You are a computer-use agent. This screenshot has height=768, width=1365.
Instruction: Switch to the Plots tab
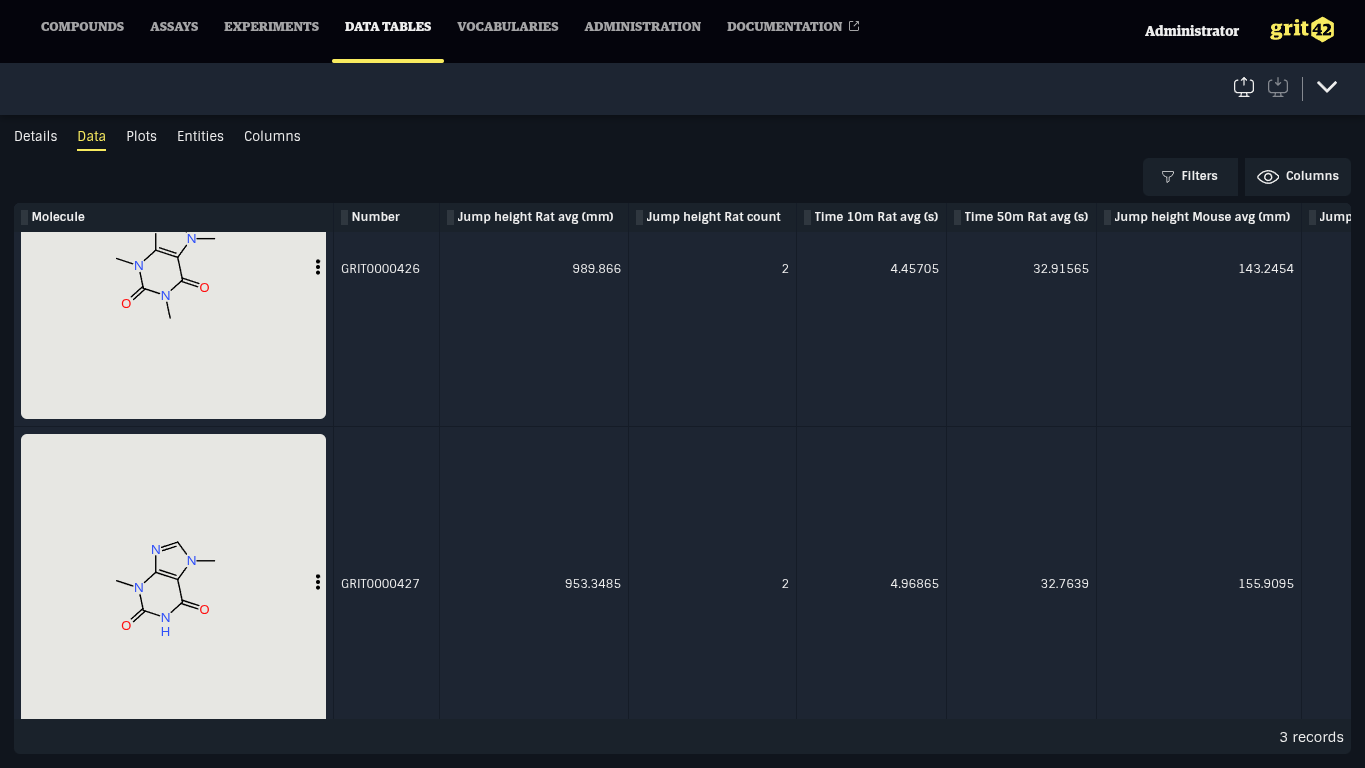click(141, 136)
